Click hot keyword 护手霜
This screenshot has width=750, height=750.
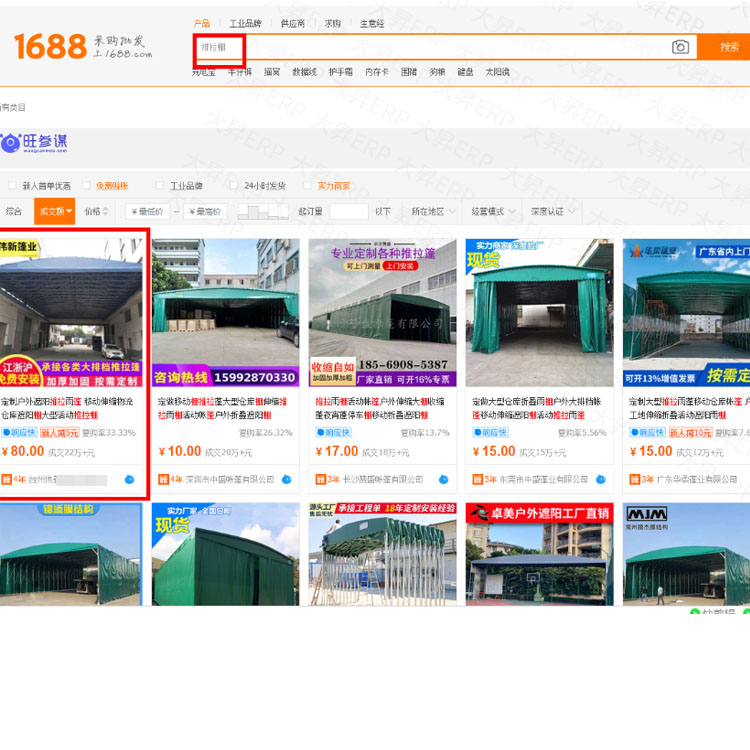pyautogui.click(x=341, y=72)
